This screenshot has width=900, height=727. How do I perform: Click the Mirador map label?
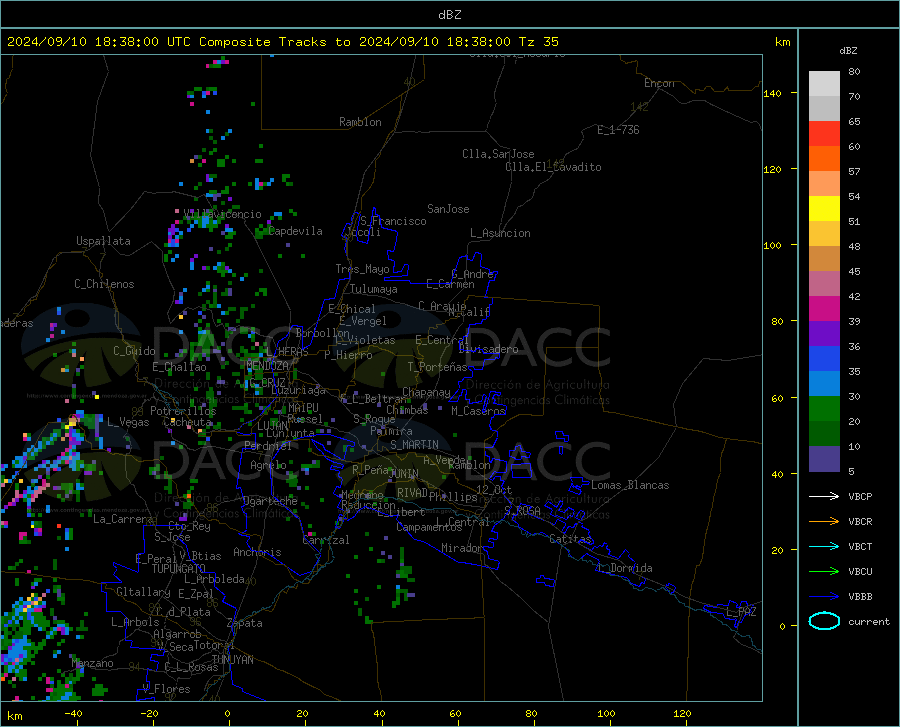pos(461,548)
